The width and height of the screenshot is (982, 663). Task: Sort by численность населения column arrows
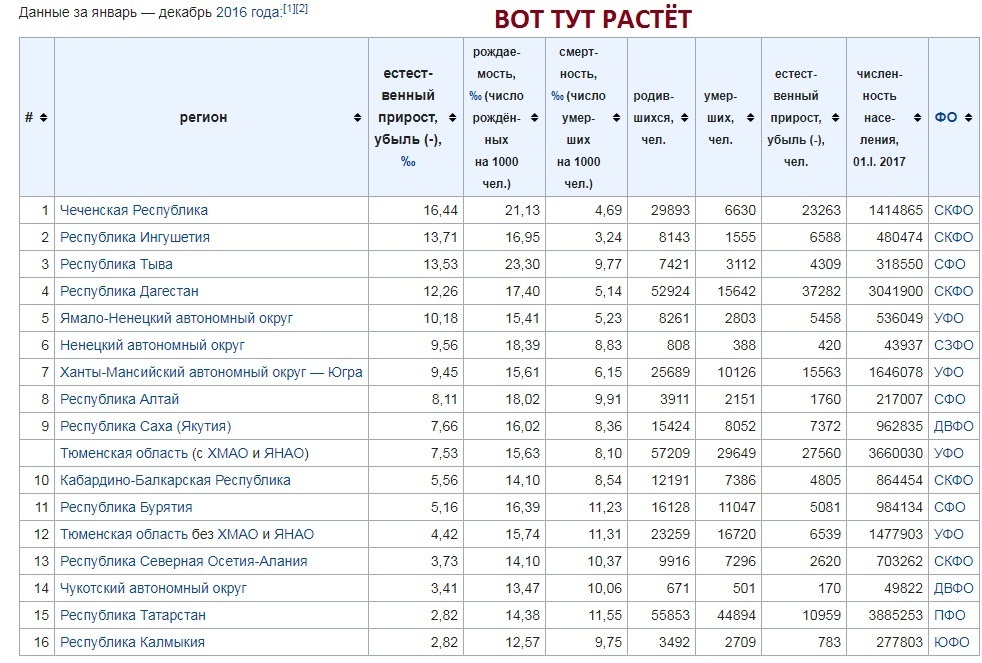(x=917, y=118)
